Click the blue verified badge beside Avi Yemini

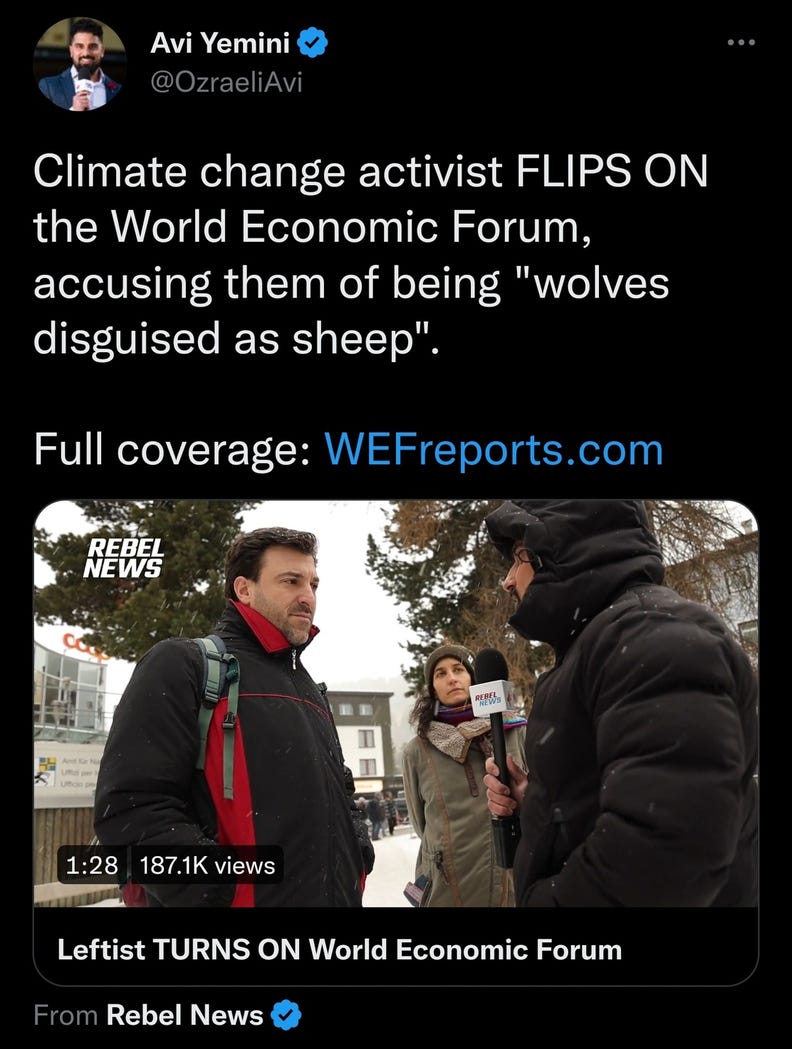pos(312,43)
